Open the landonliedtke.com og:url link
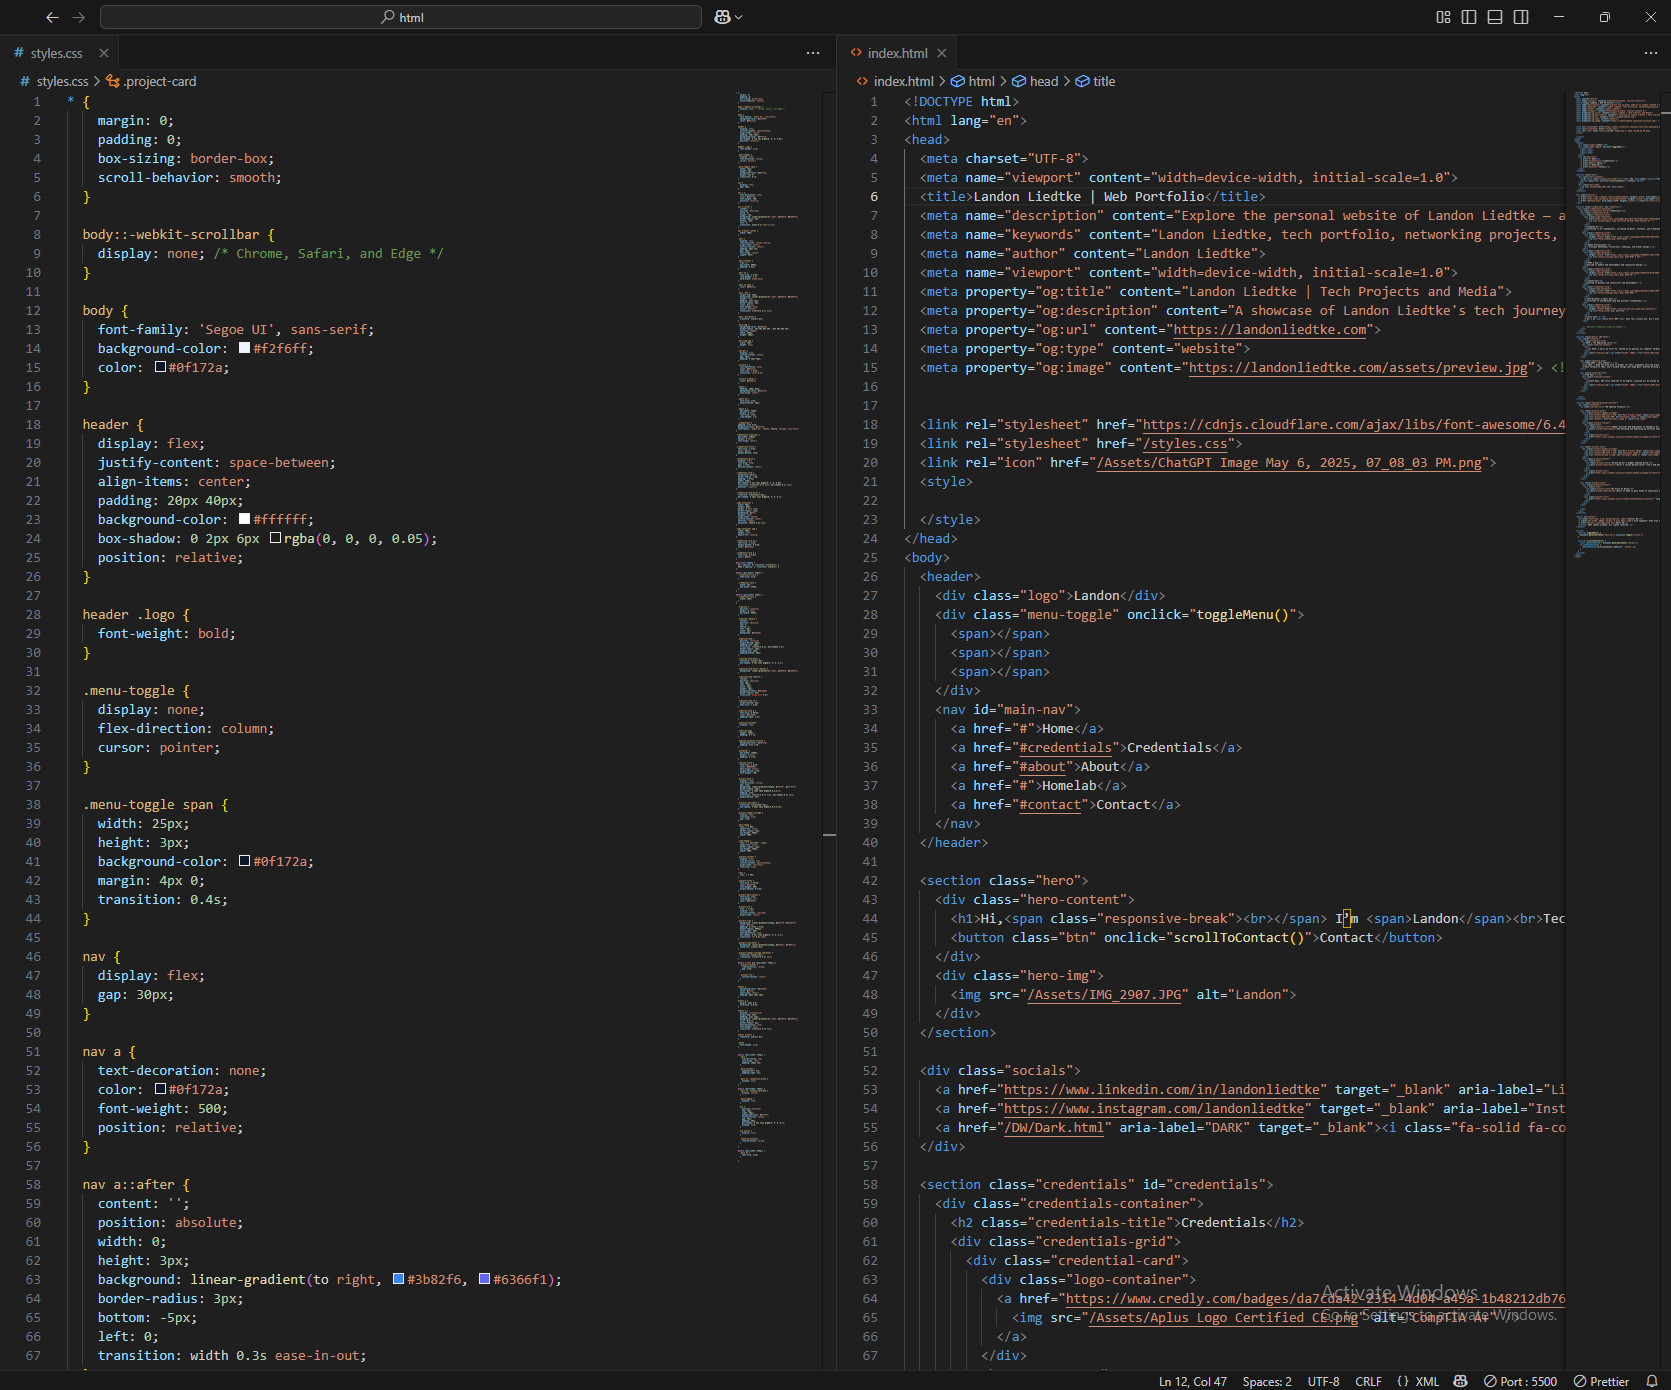This screenshot has height=1390, width=1671. pos(1269,329)
